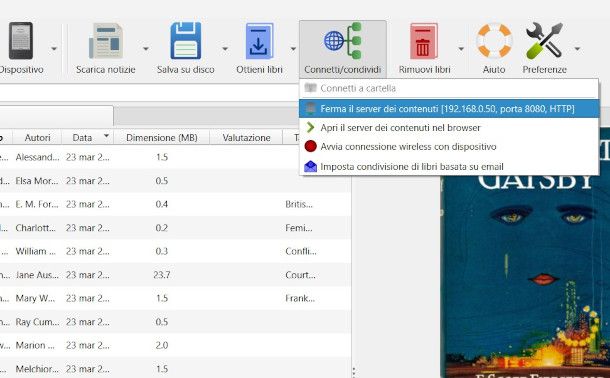Click the 0.3 size cell
This screenshot has width=610, height=378.
(x=161, y=251)
